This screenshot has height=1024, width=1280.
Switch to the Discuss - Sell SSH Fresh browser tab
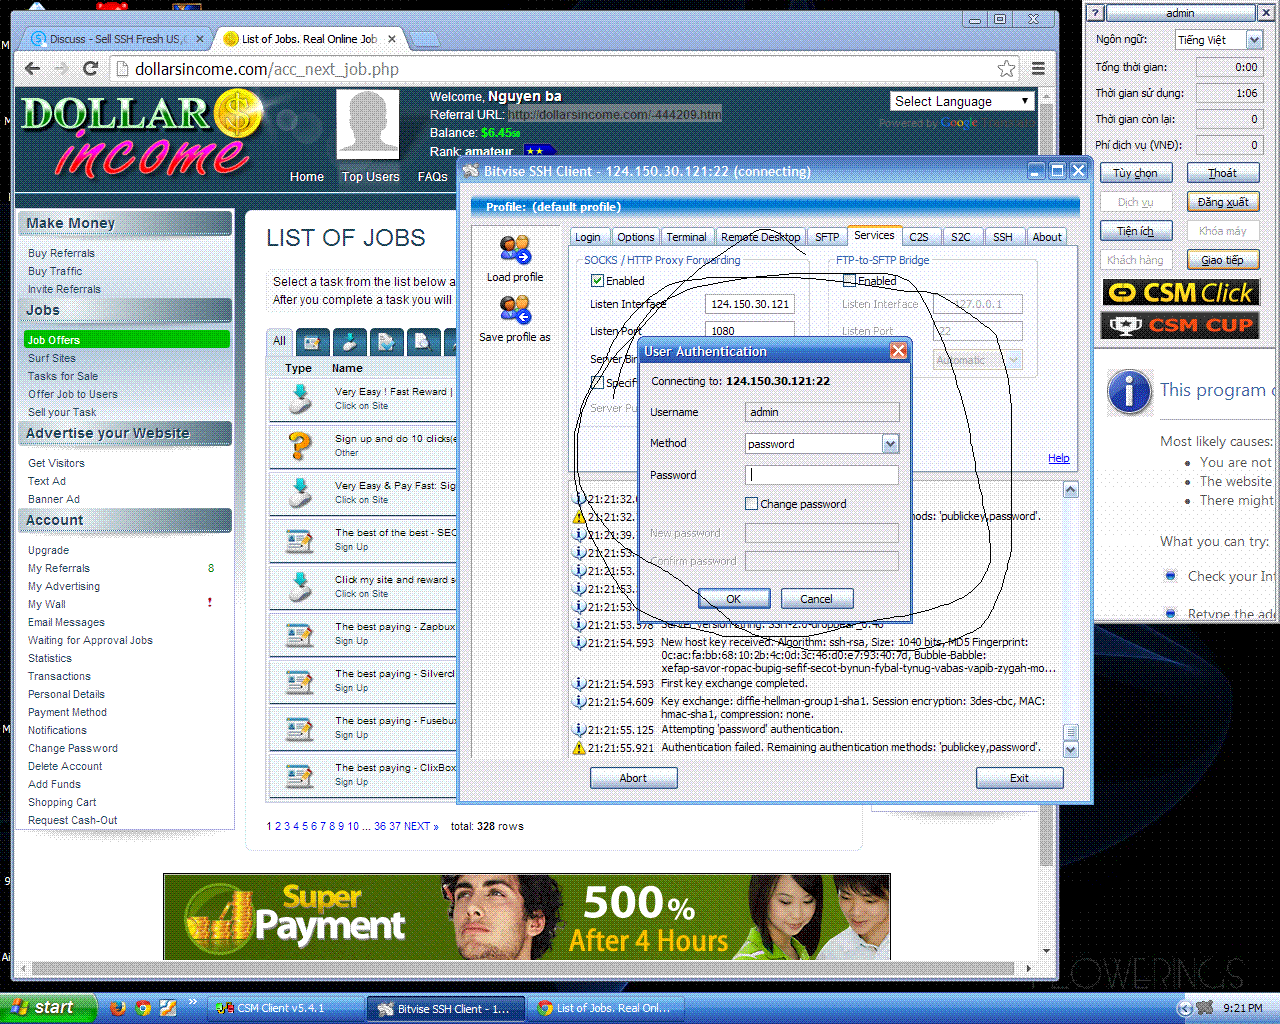point(117,39)
